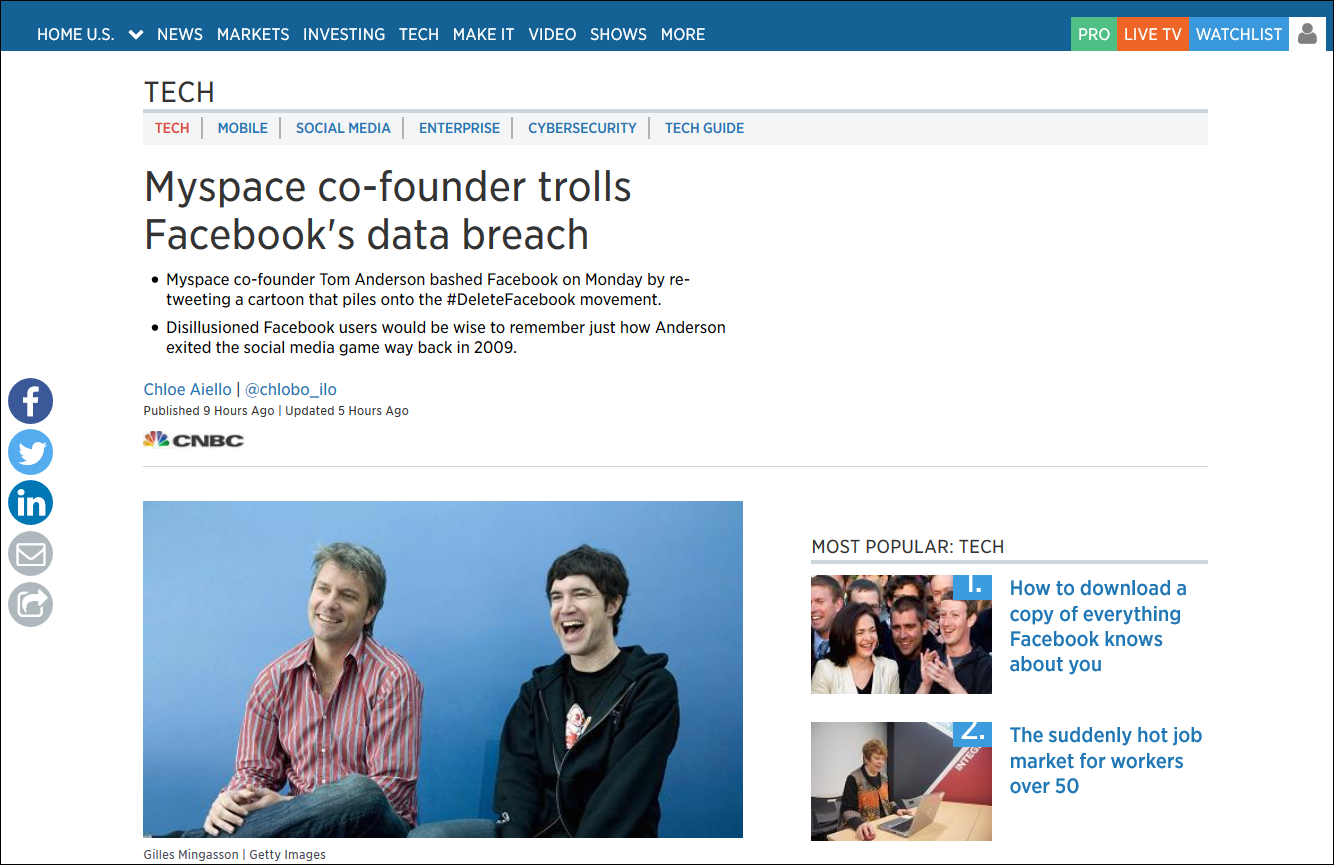Screen dimensions: 1334x865
Task: Open the generic share arrow icon
Action: (x=31, y=605)
